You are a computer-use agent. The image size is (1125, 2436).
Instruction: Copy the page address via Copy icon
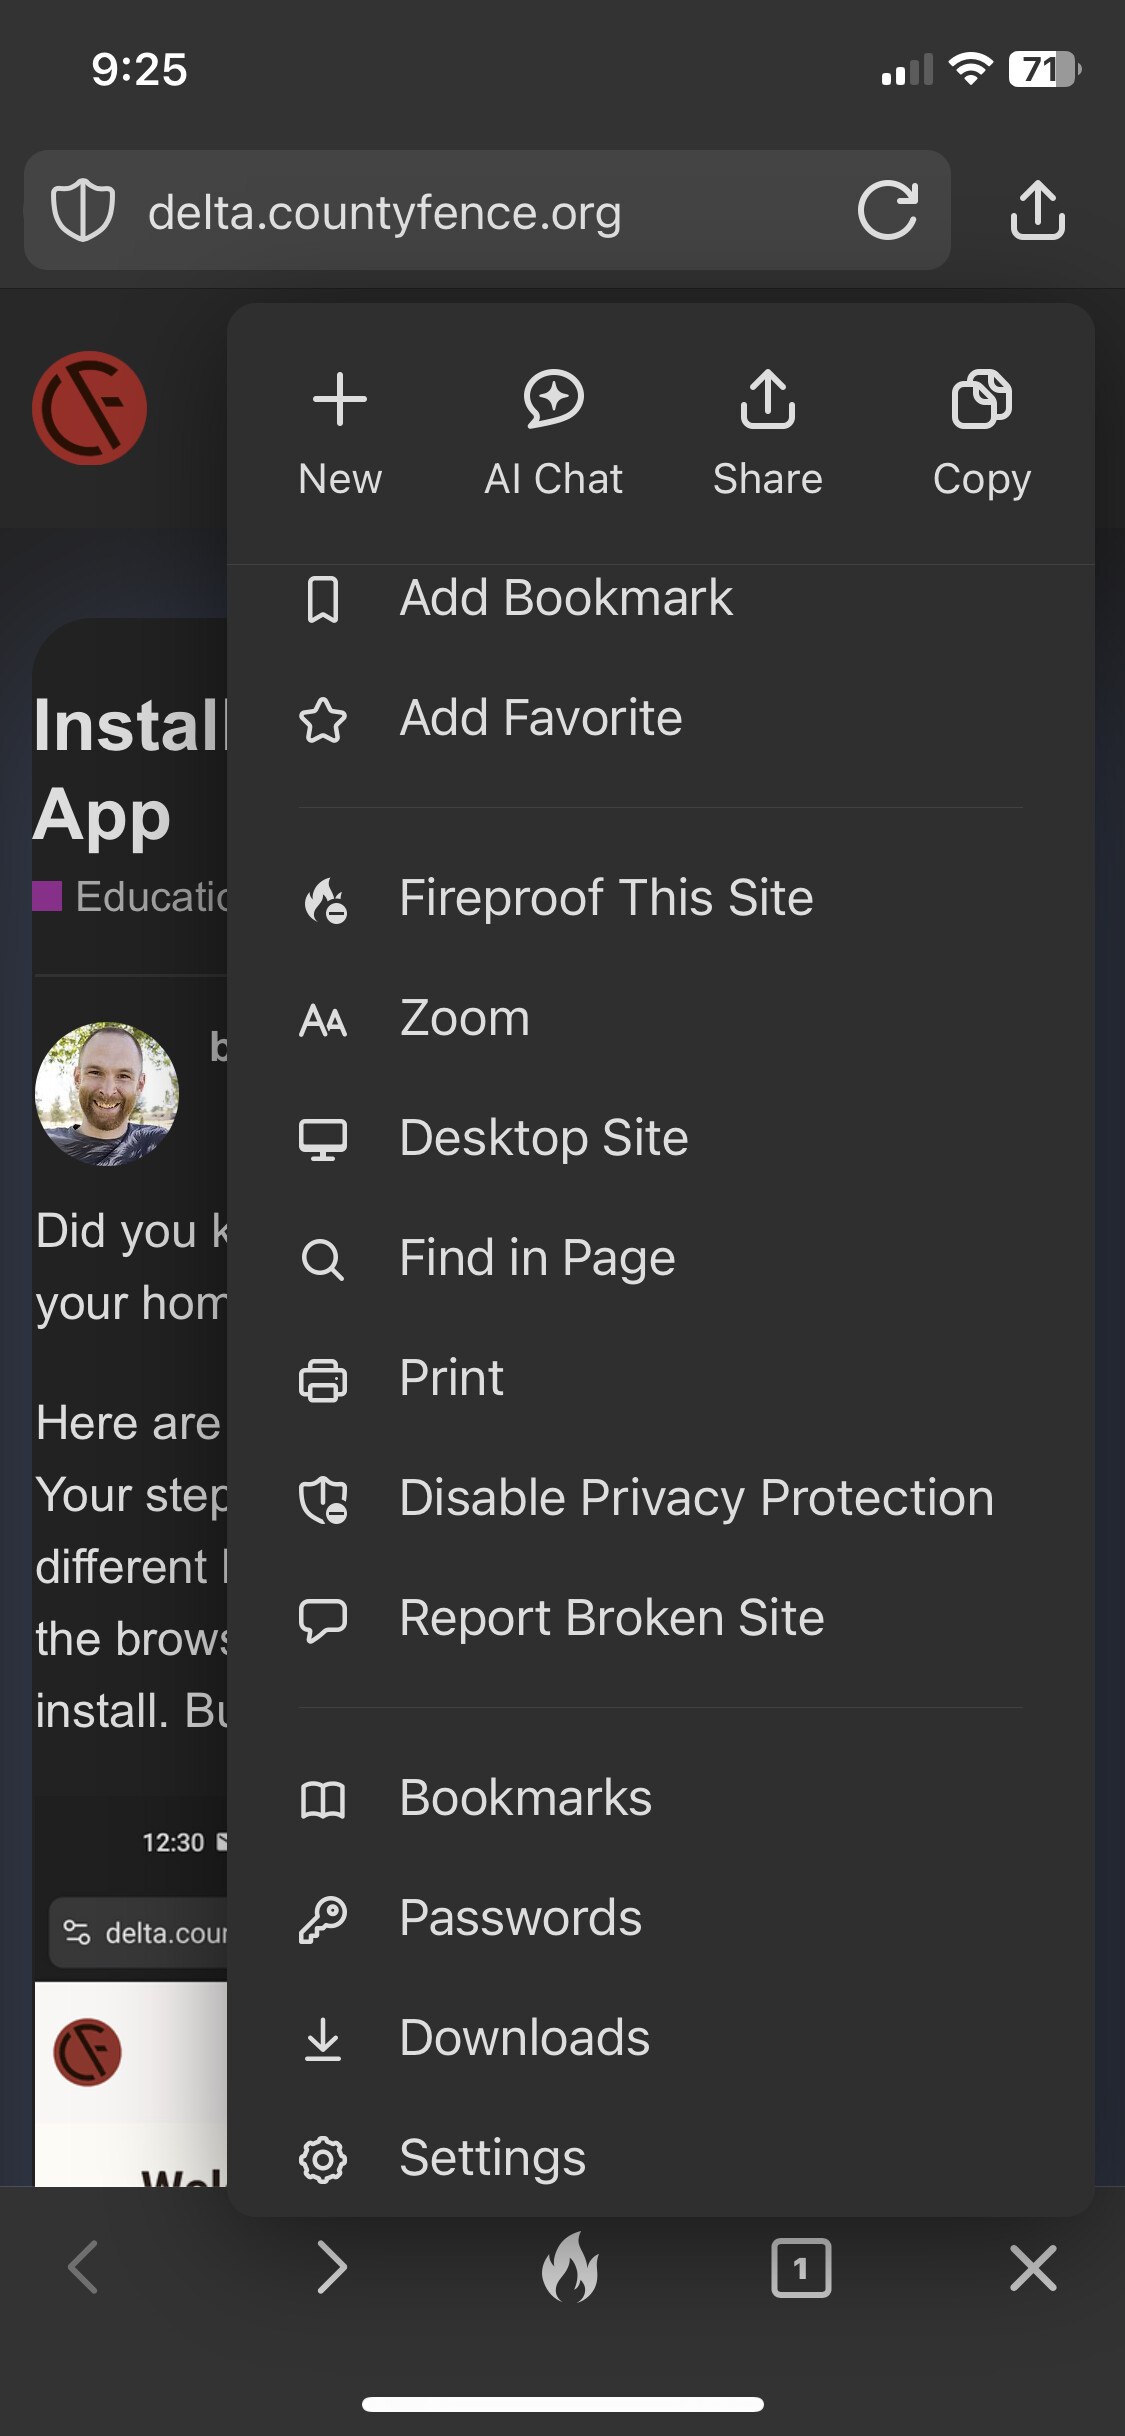tap(982, 400)
